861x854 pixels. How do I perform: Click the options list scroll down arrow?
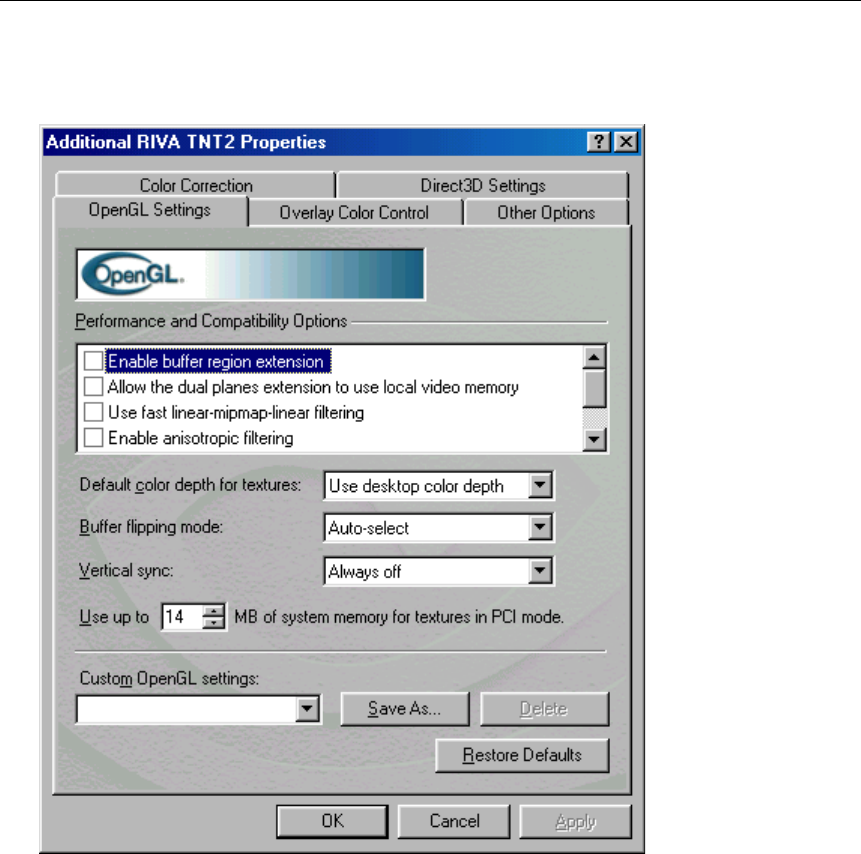point(594,439)
